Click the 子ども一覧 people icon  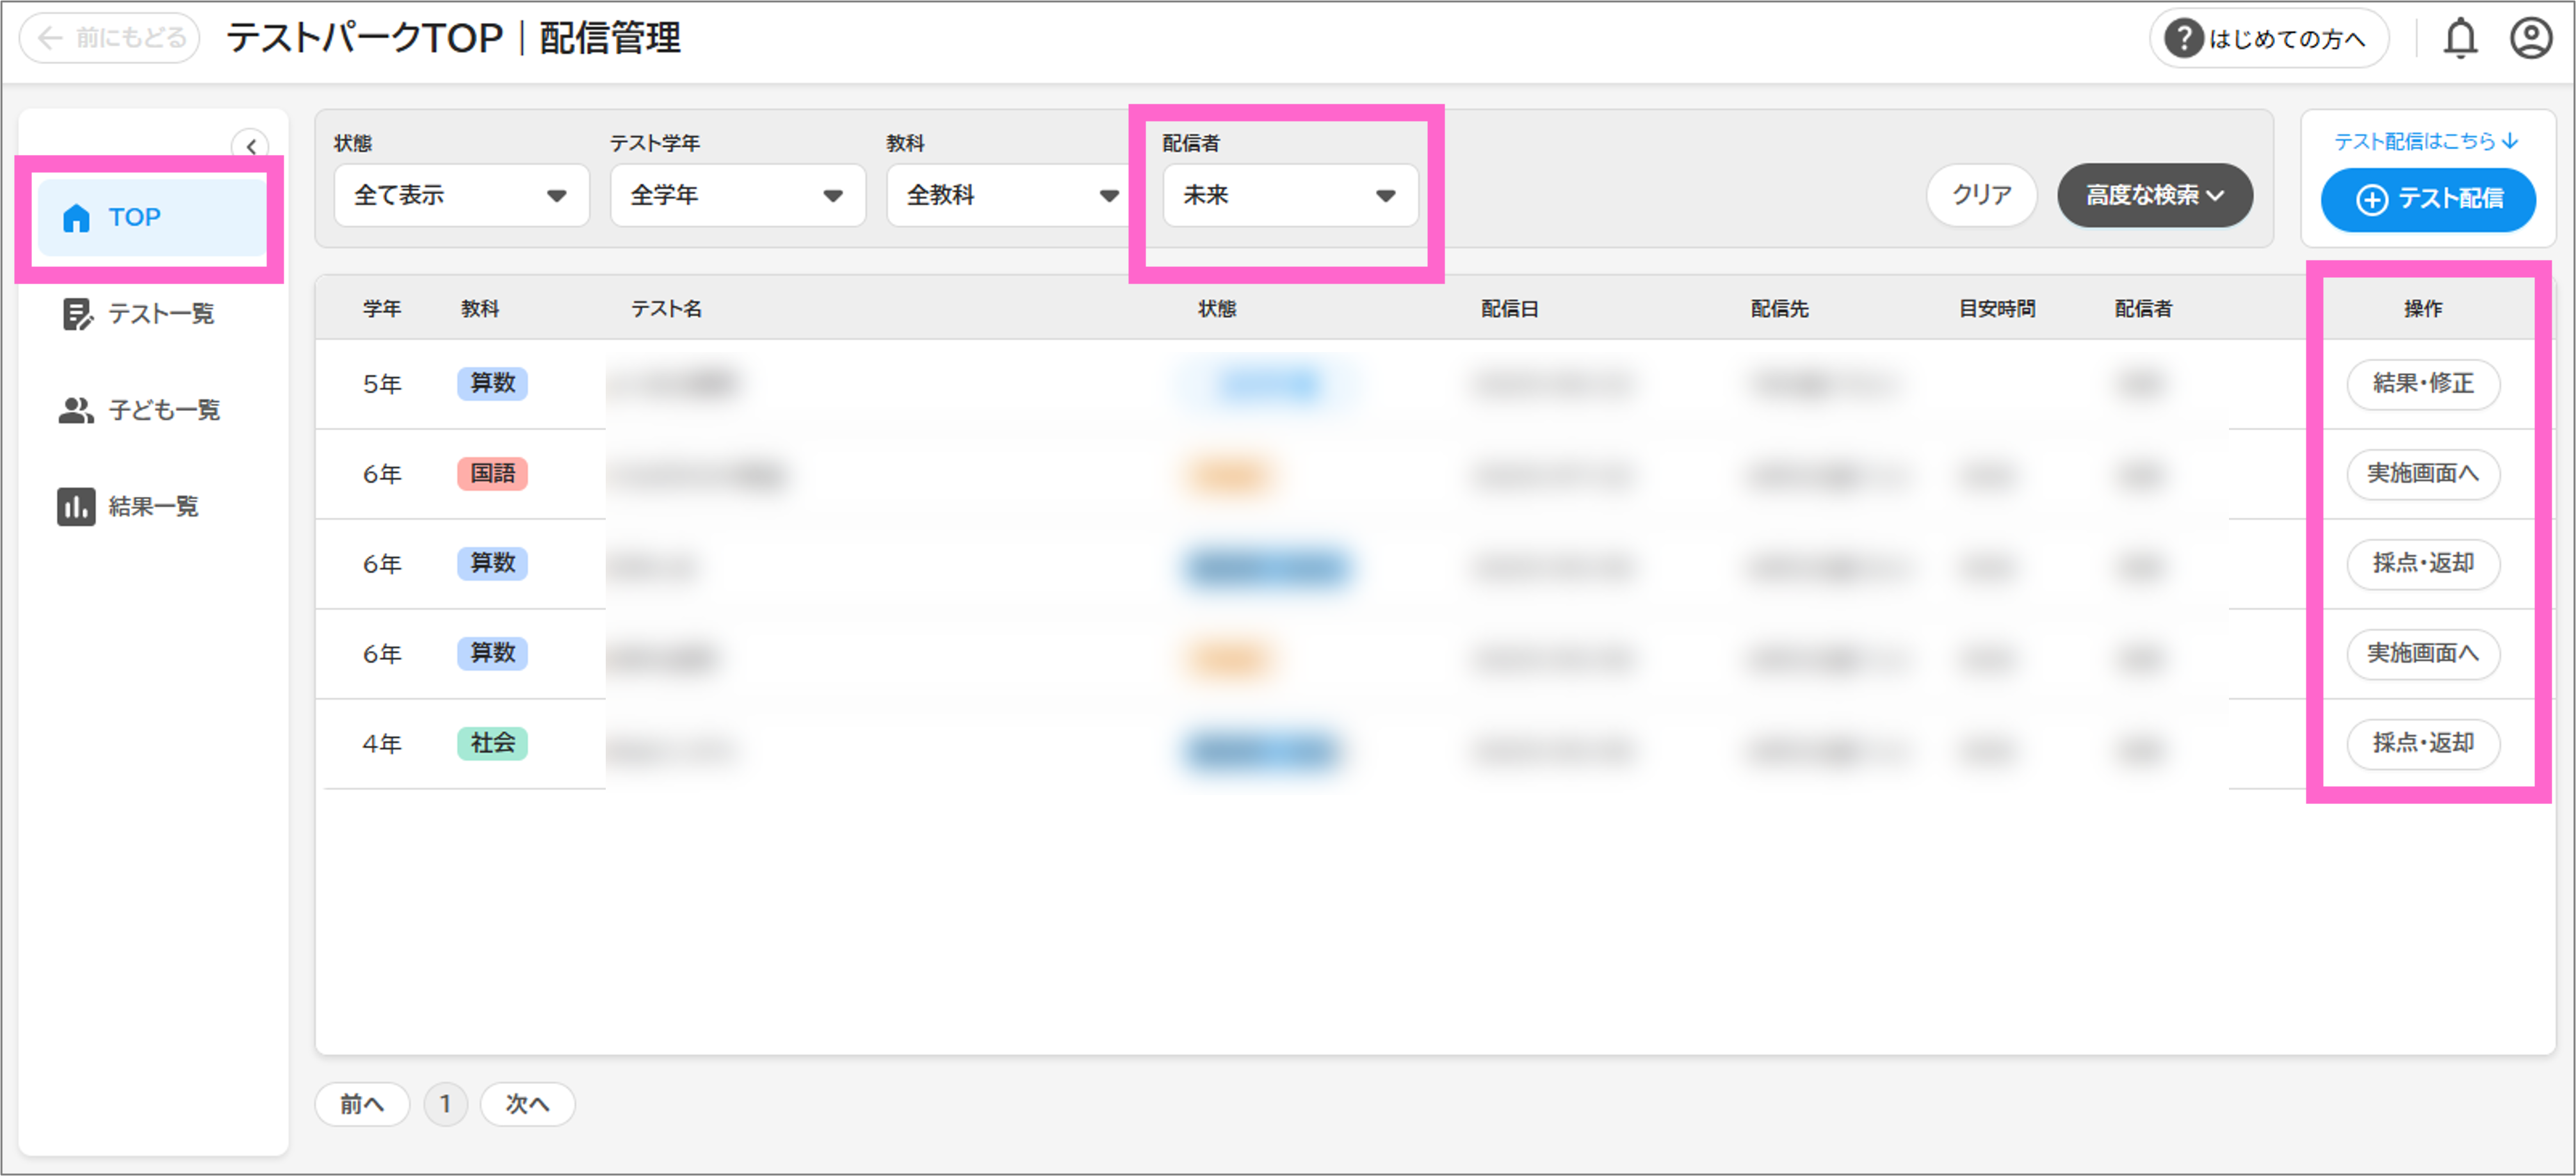76,410
